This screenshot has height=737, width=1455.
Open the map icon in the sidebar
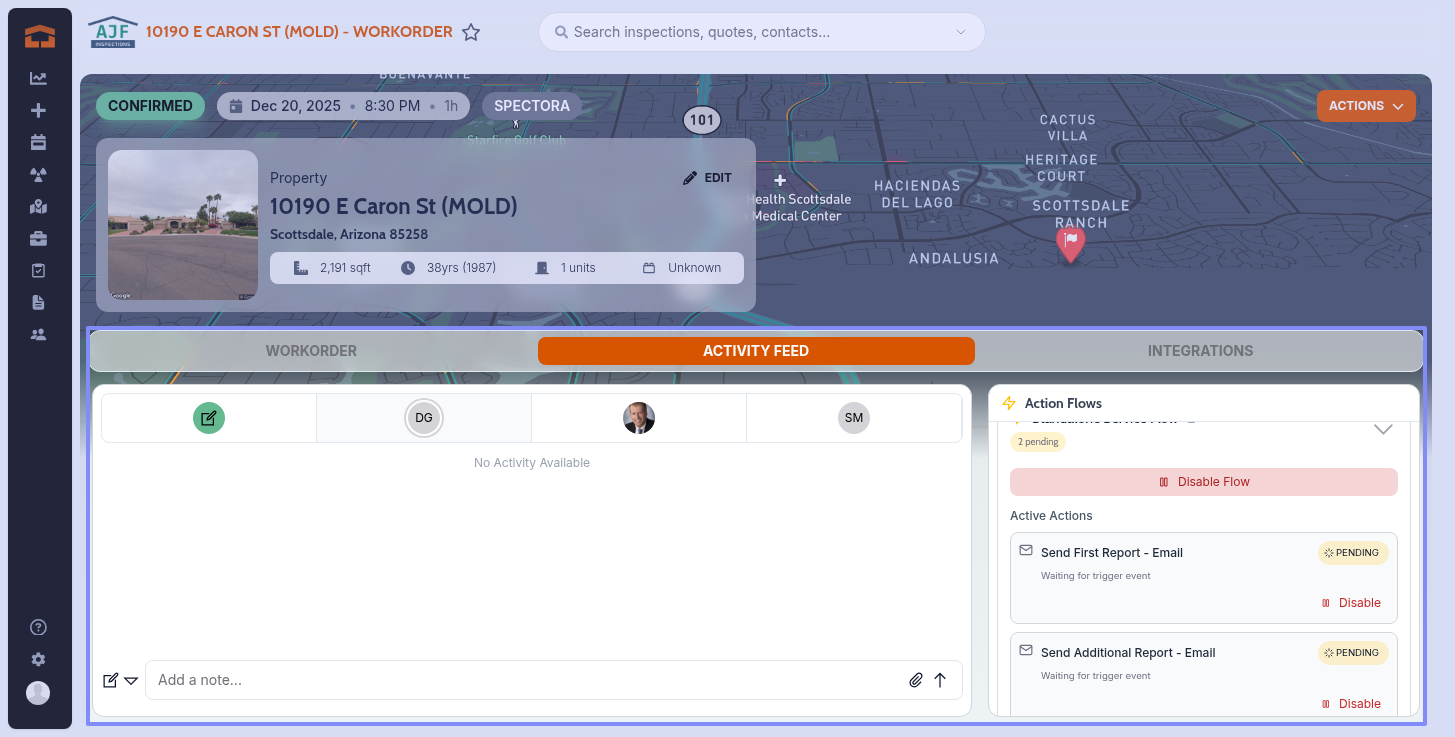click(x=38, y=207)
